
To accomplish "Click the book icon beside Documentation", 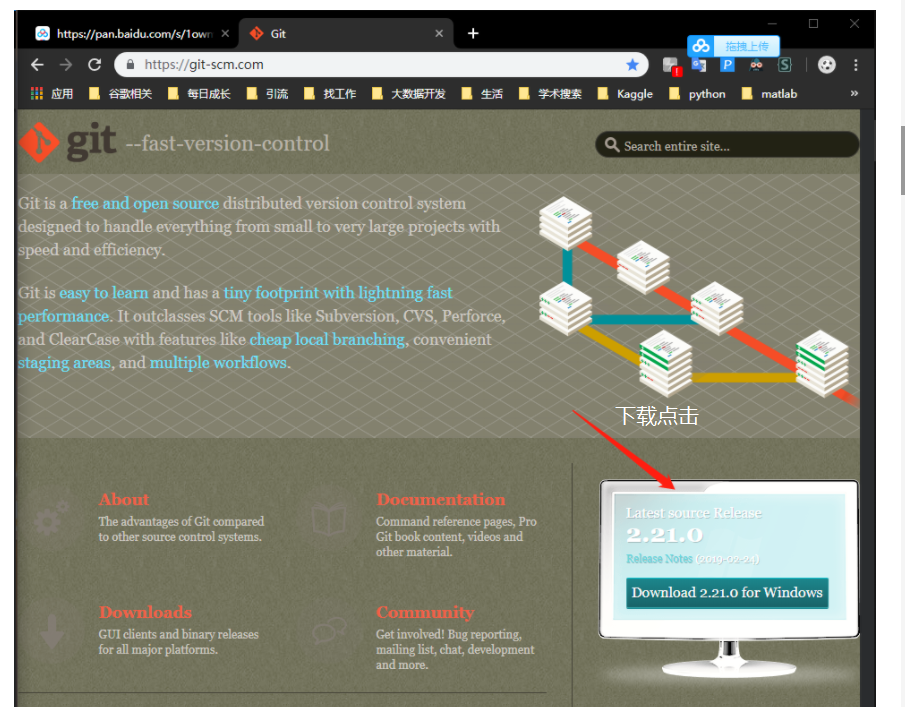I will pyautogui.click(x=329, y=518).
